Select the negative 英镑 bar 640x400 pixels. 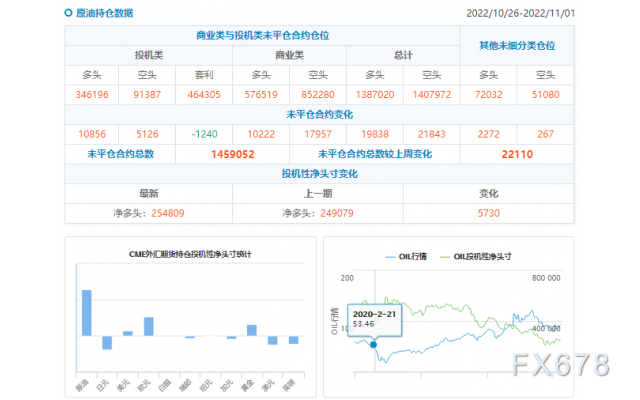[293, 340]
